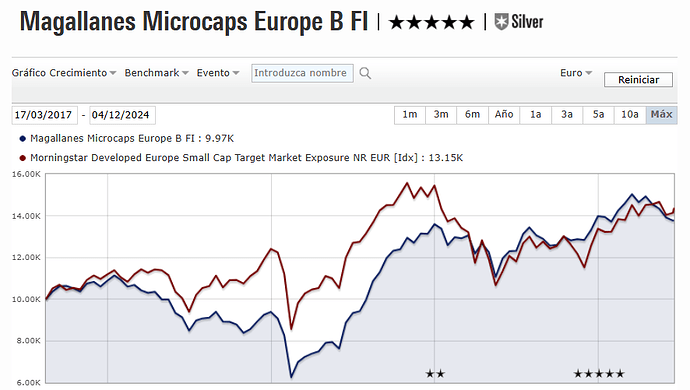This screenshot has height=390, width=690.
Task: Select the red Morningstar index legend dot
Action: point(23,158)
